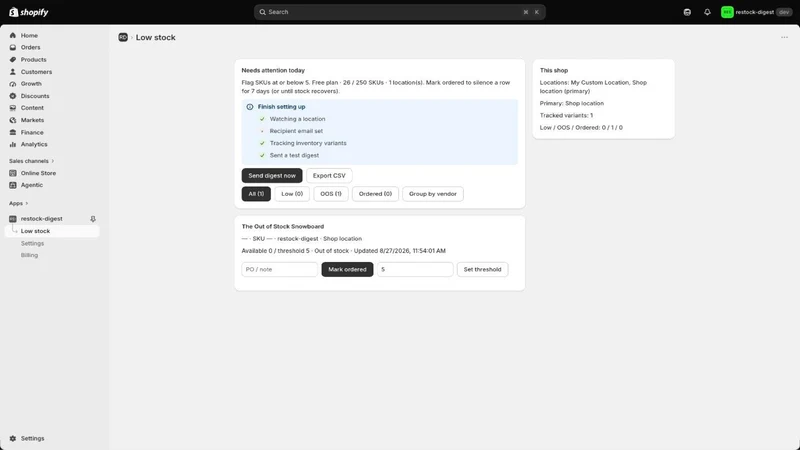Open the Markets globe icon

point(13,120)
